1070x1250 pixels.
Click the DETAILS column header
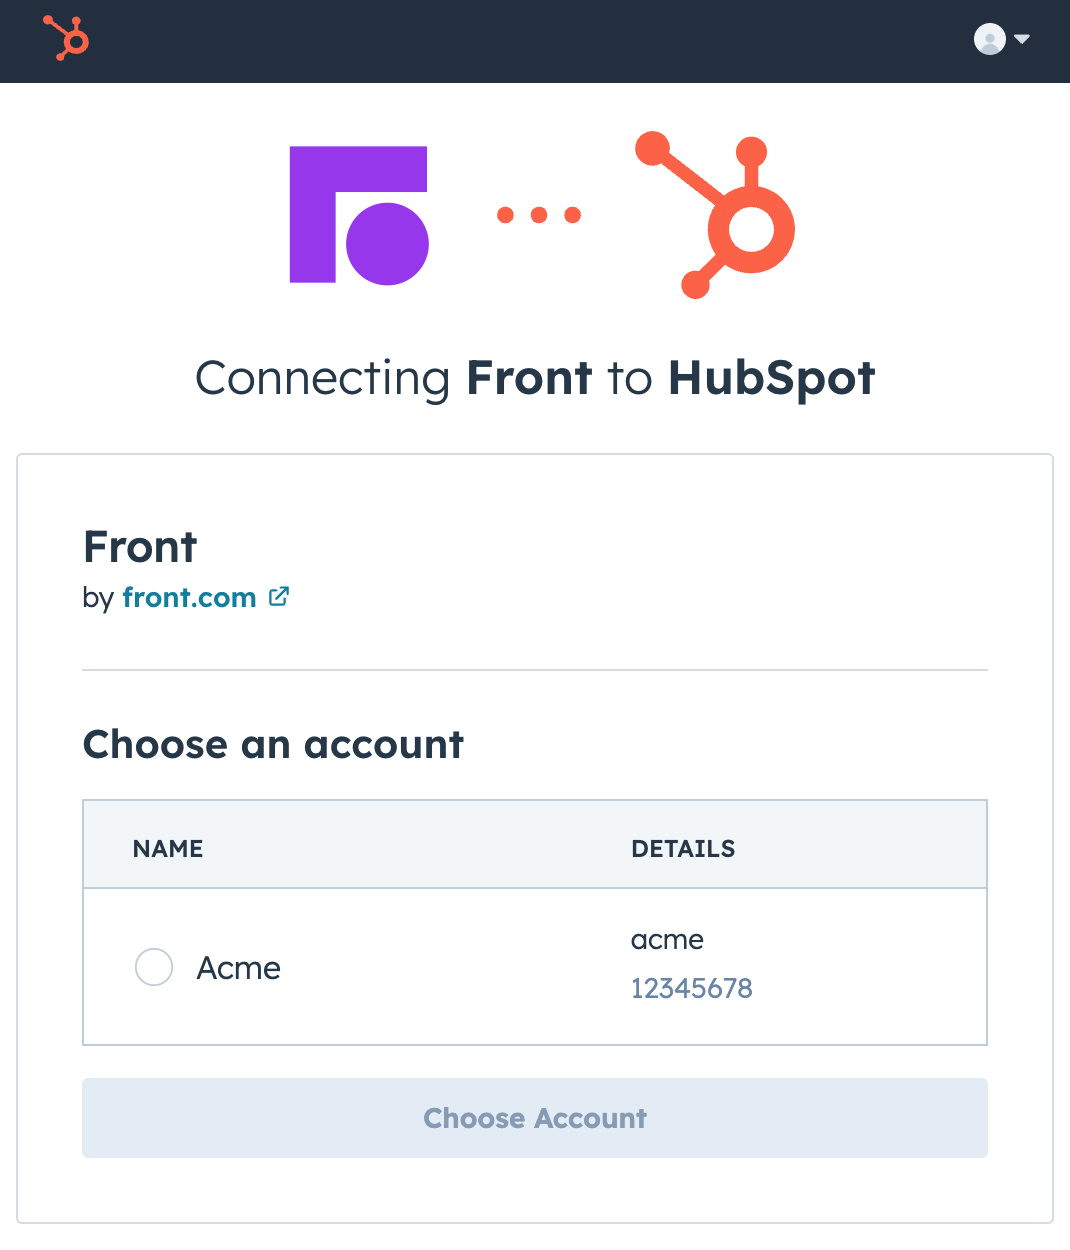pyautogui.click(x=683, y=849)
